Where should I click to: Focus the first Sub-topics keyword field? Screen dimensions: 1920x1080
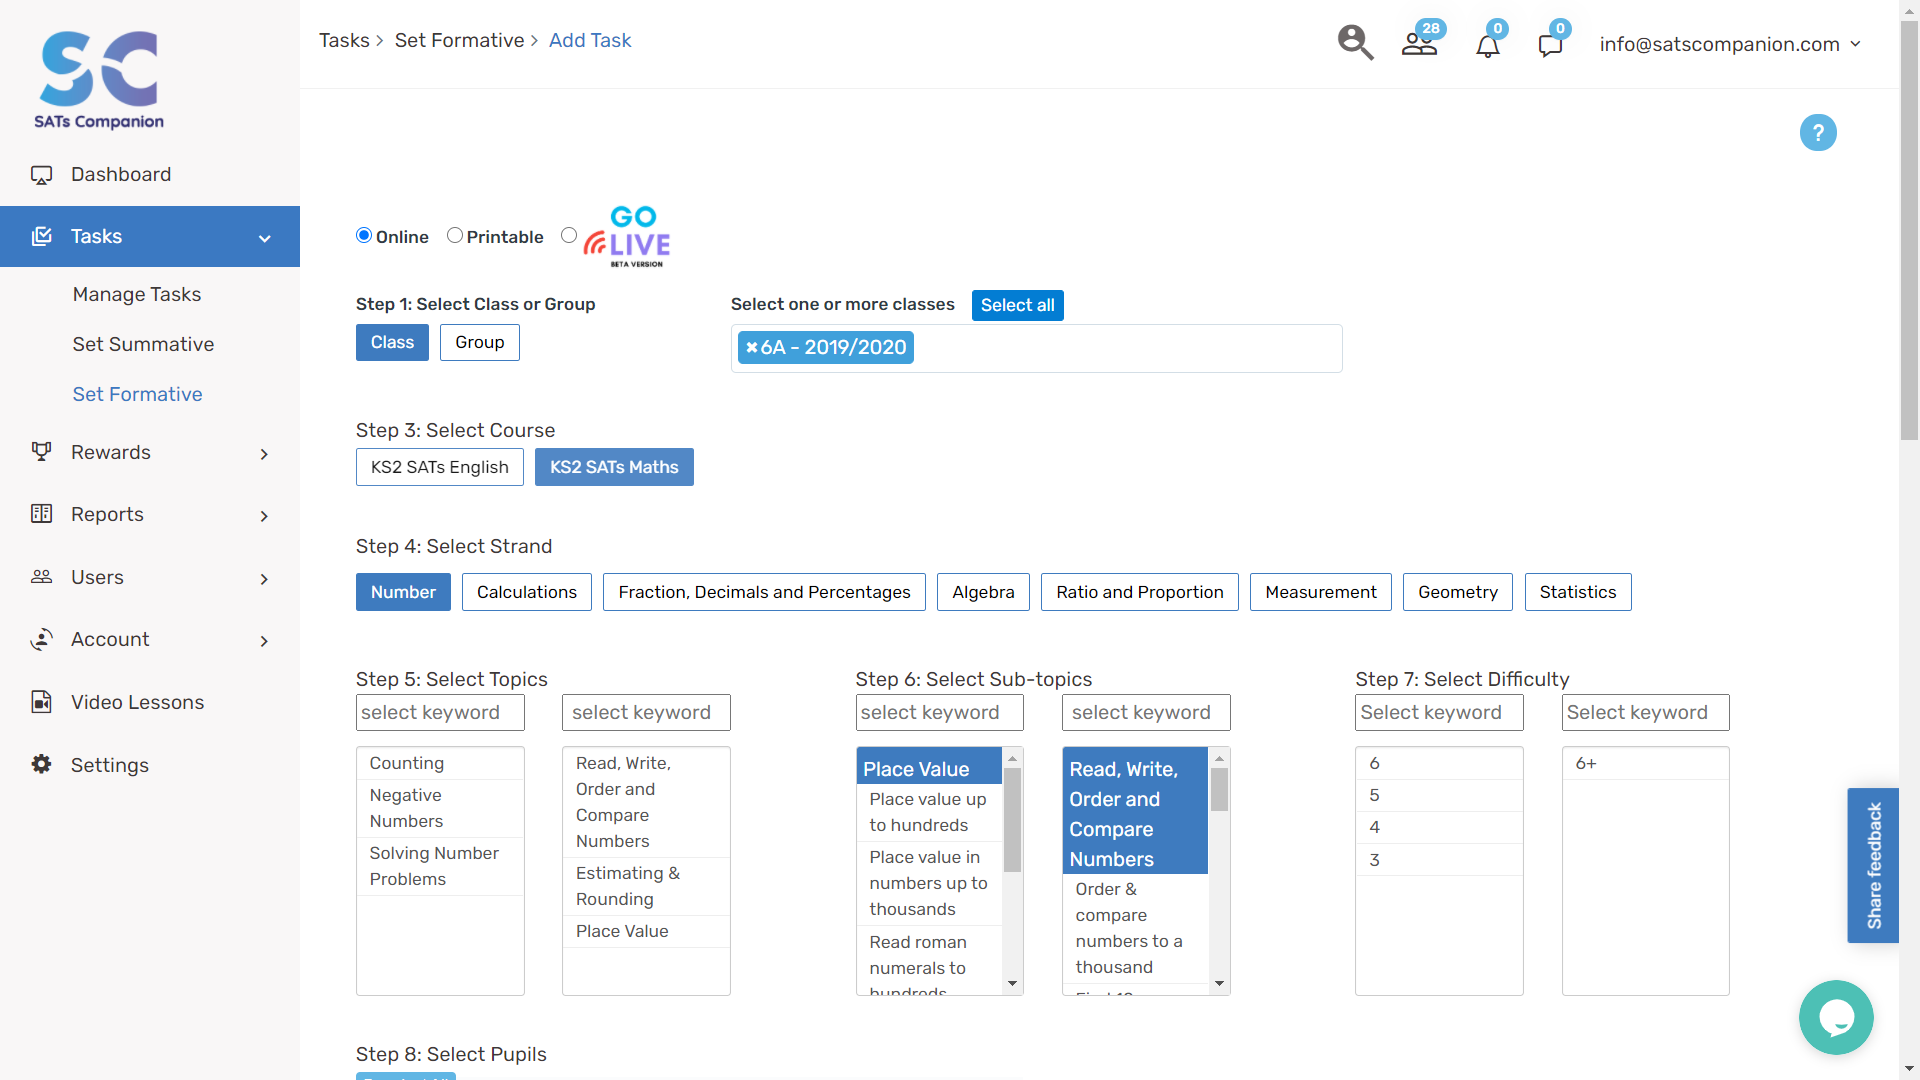click(939, 713)
